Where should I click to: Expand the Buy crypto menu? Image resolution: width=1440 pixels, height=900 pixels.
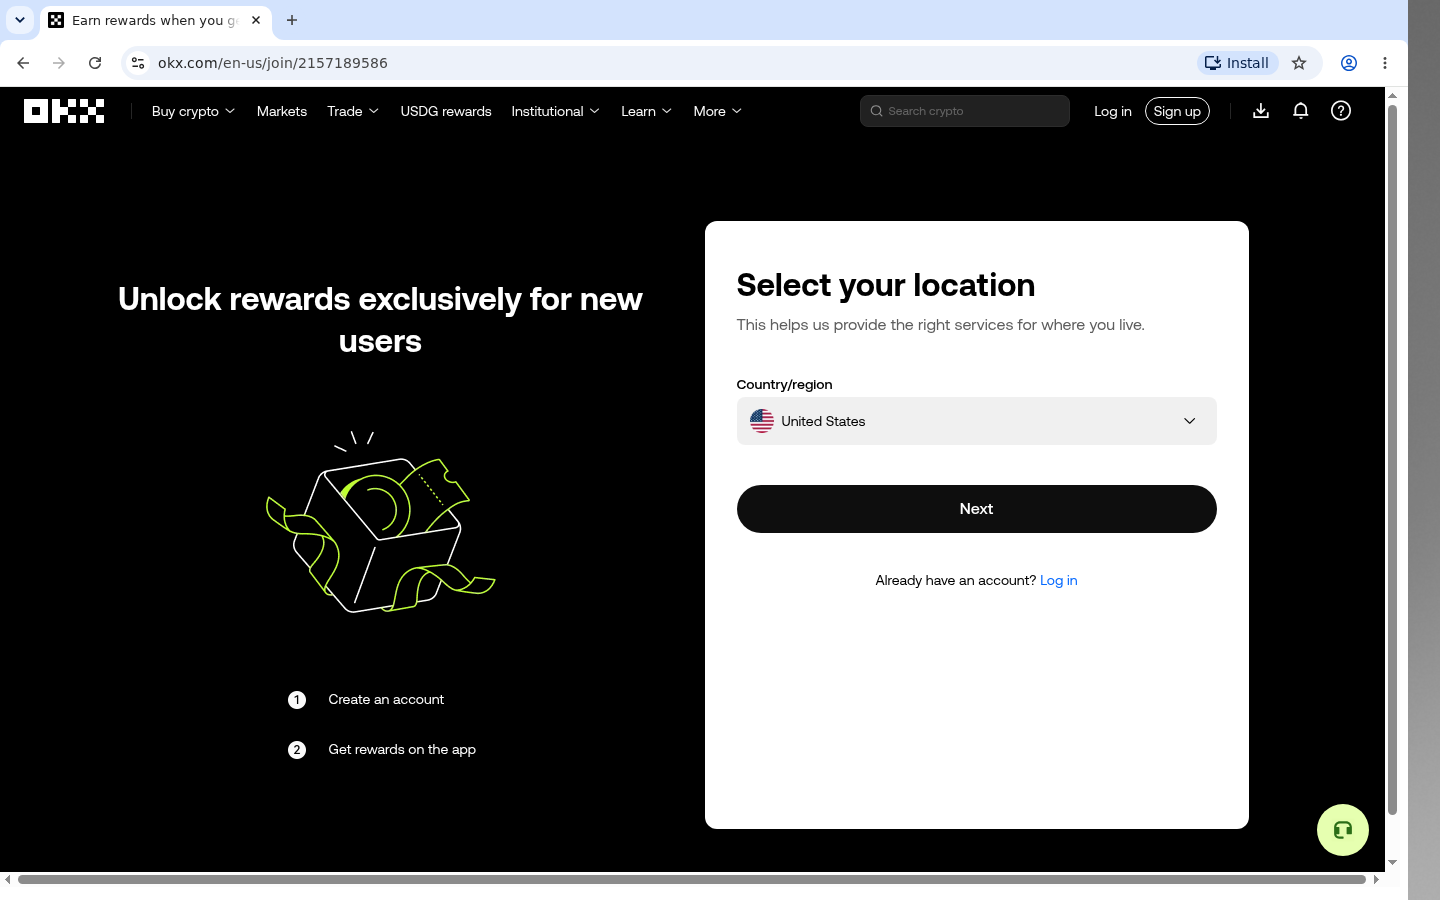coord(193,111)
